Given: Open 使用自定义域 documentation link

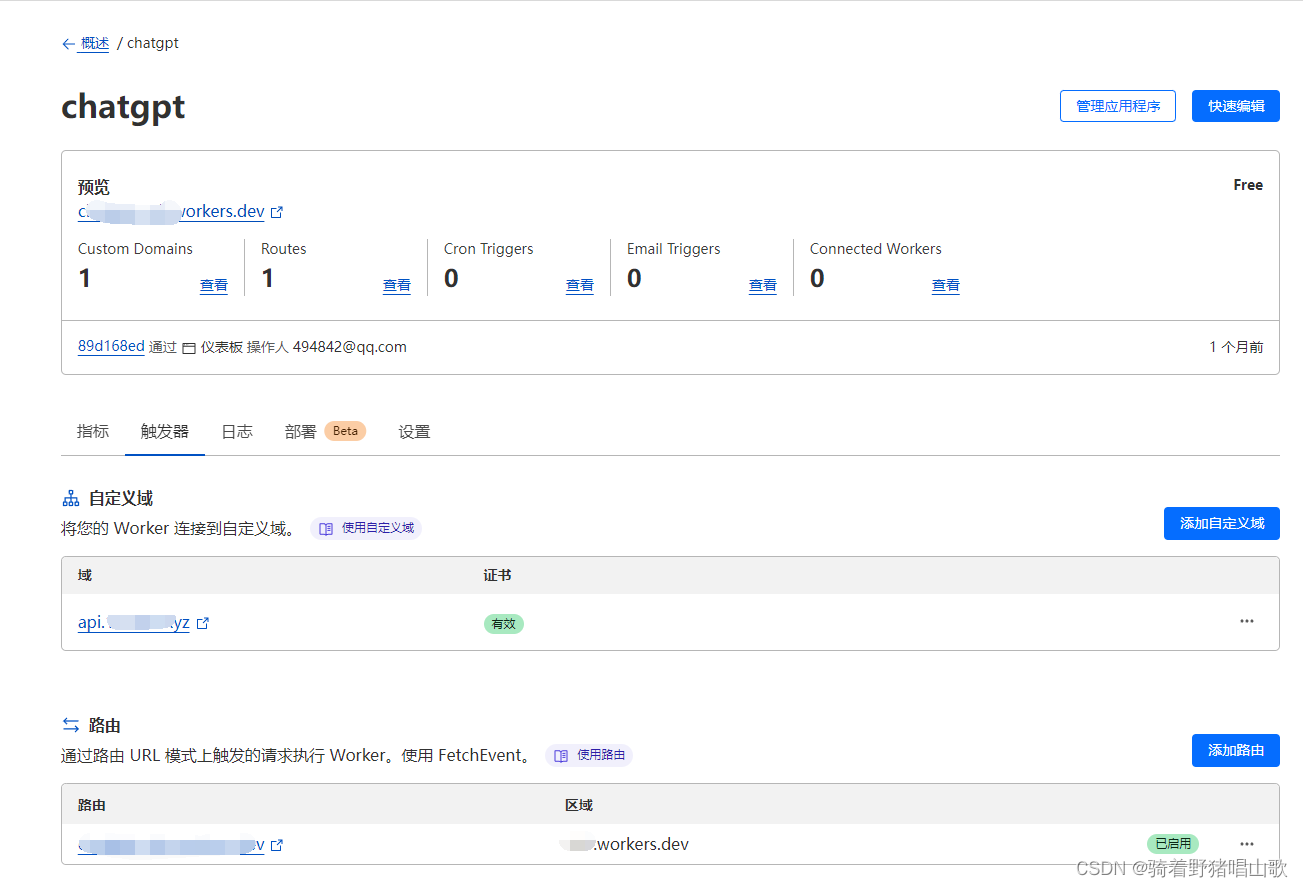Looking at the screenshot, I should click(366, 528).
